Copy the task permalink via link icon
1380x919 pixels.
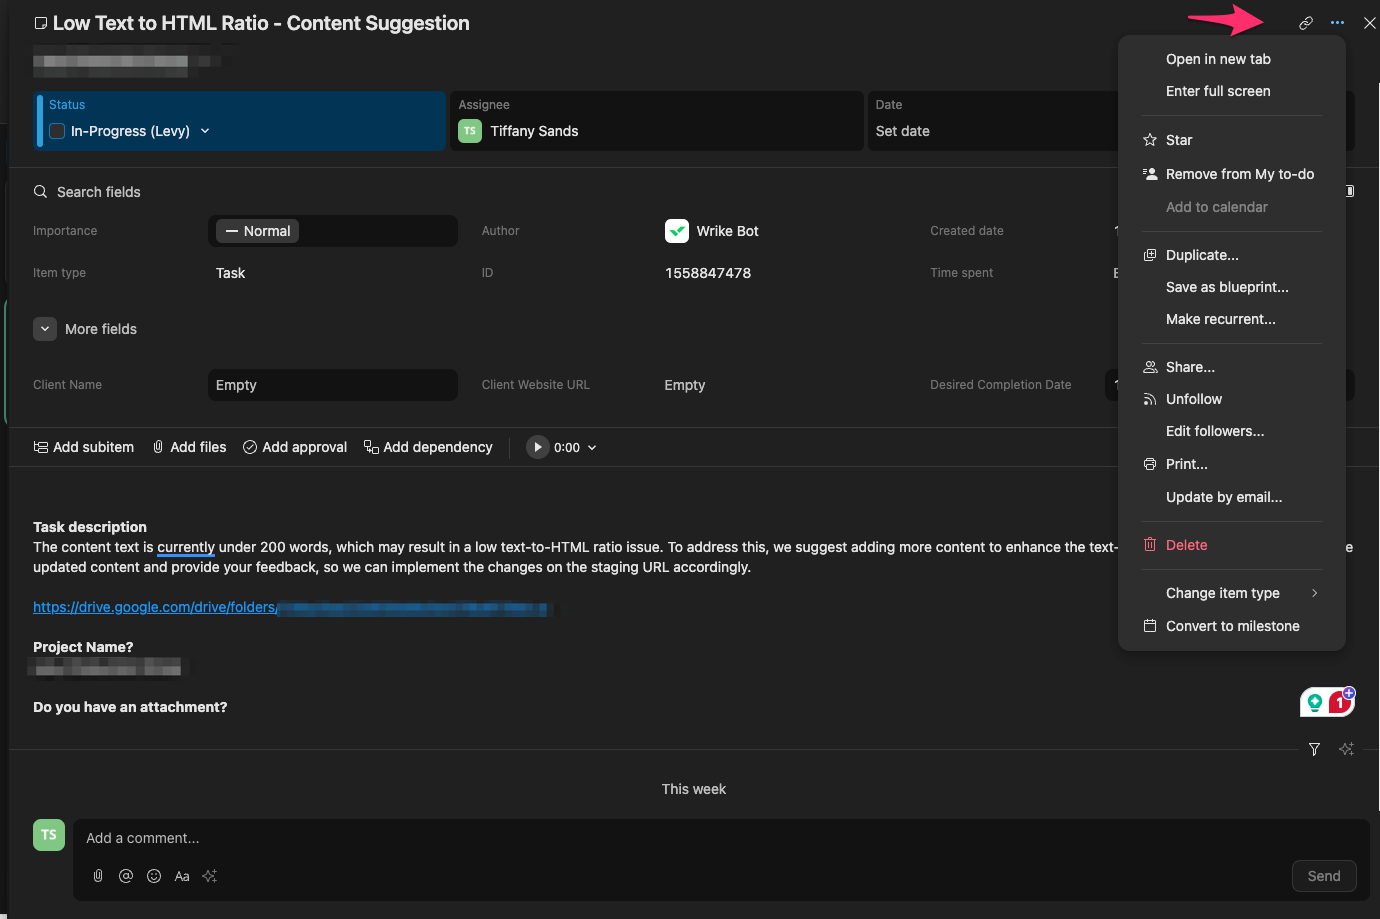pyautogui.click(x=1305, y=23)
